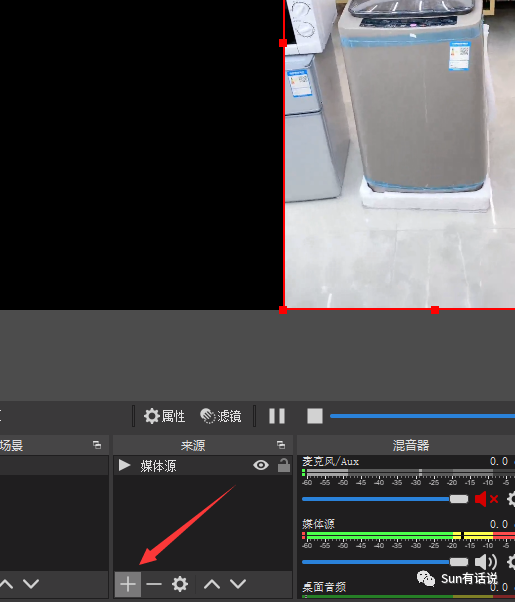This screenshot has height=602, width=515.
Task: Open 滤镜 (filters) in the toolbar
Action: tap(221, 416)
